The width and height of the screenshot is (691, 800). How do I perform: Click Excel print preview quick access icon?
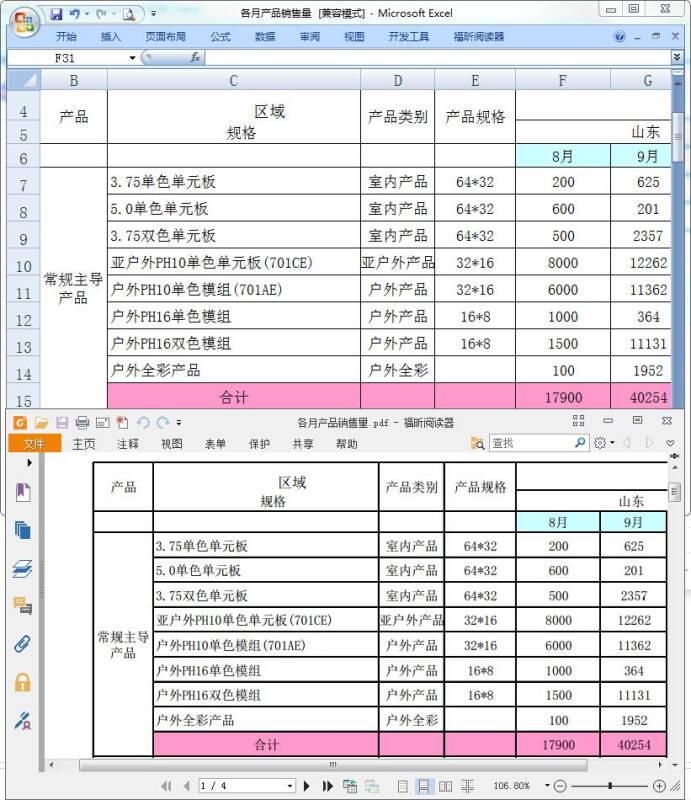click(129, 14)
